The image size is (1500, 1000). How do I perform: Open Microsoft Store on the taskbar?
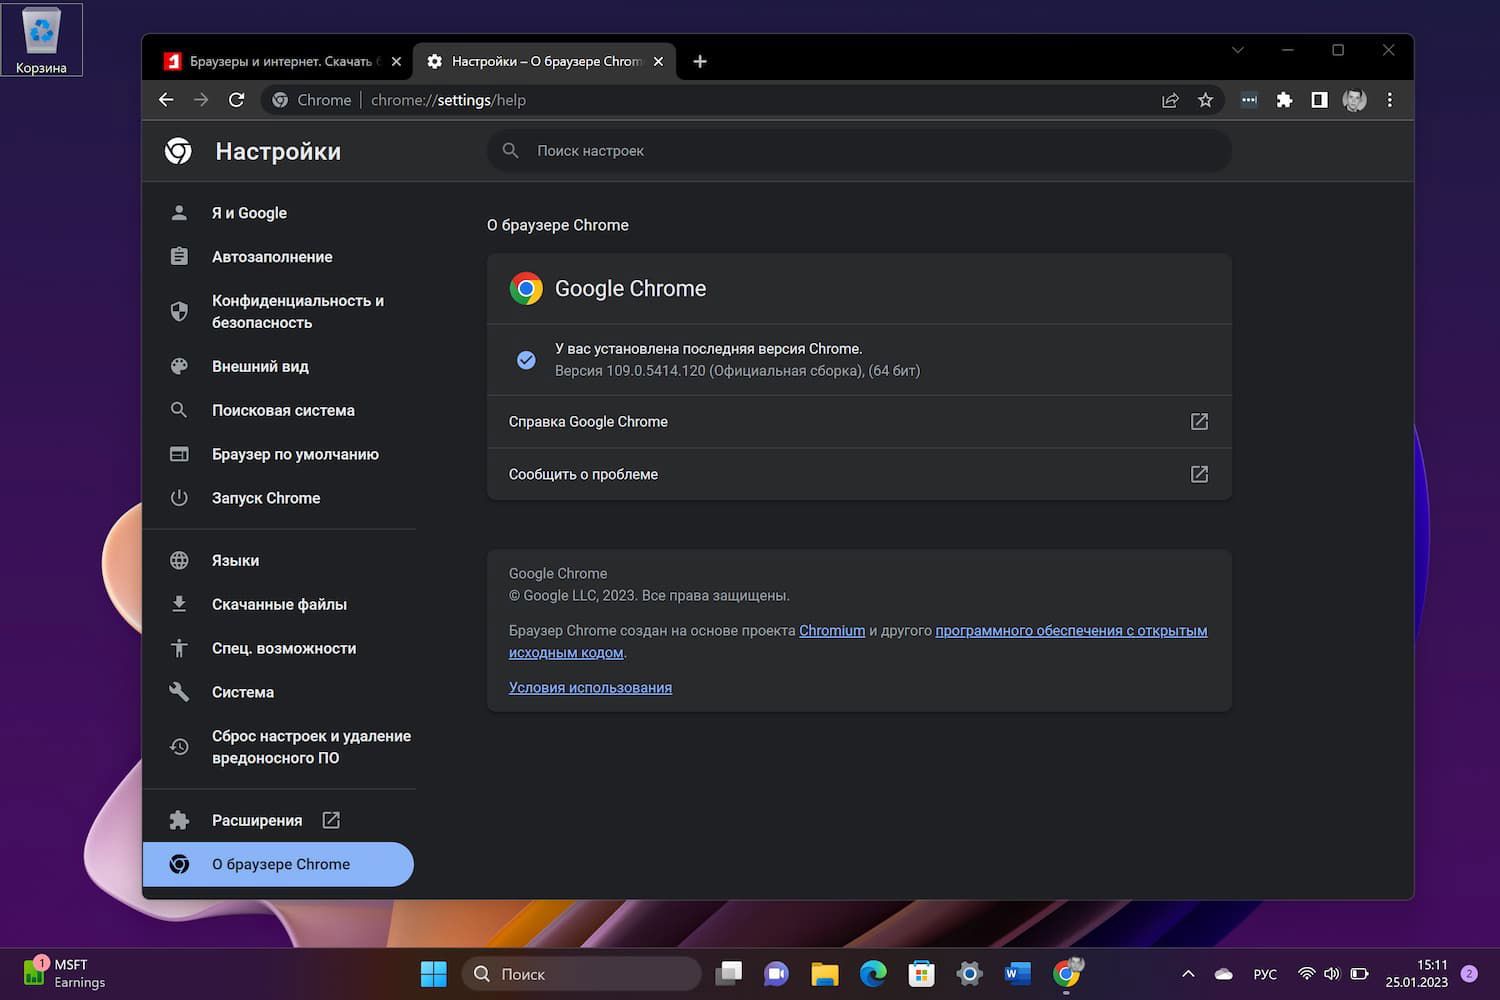click(921, 974)
